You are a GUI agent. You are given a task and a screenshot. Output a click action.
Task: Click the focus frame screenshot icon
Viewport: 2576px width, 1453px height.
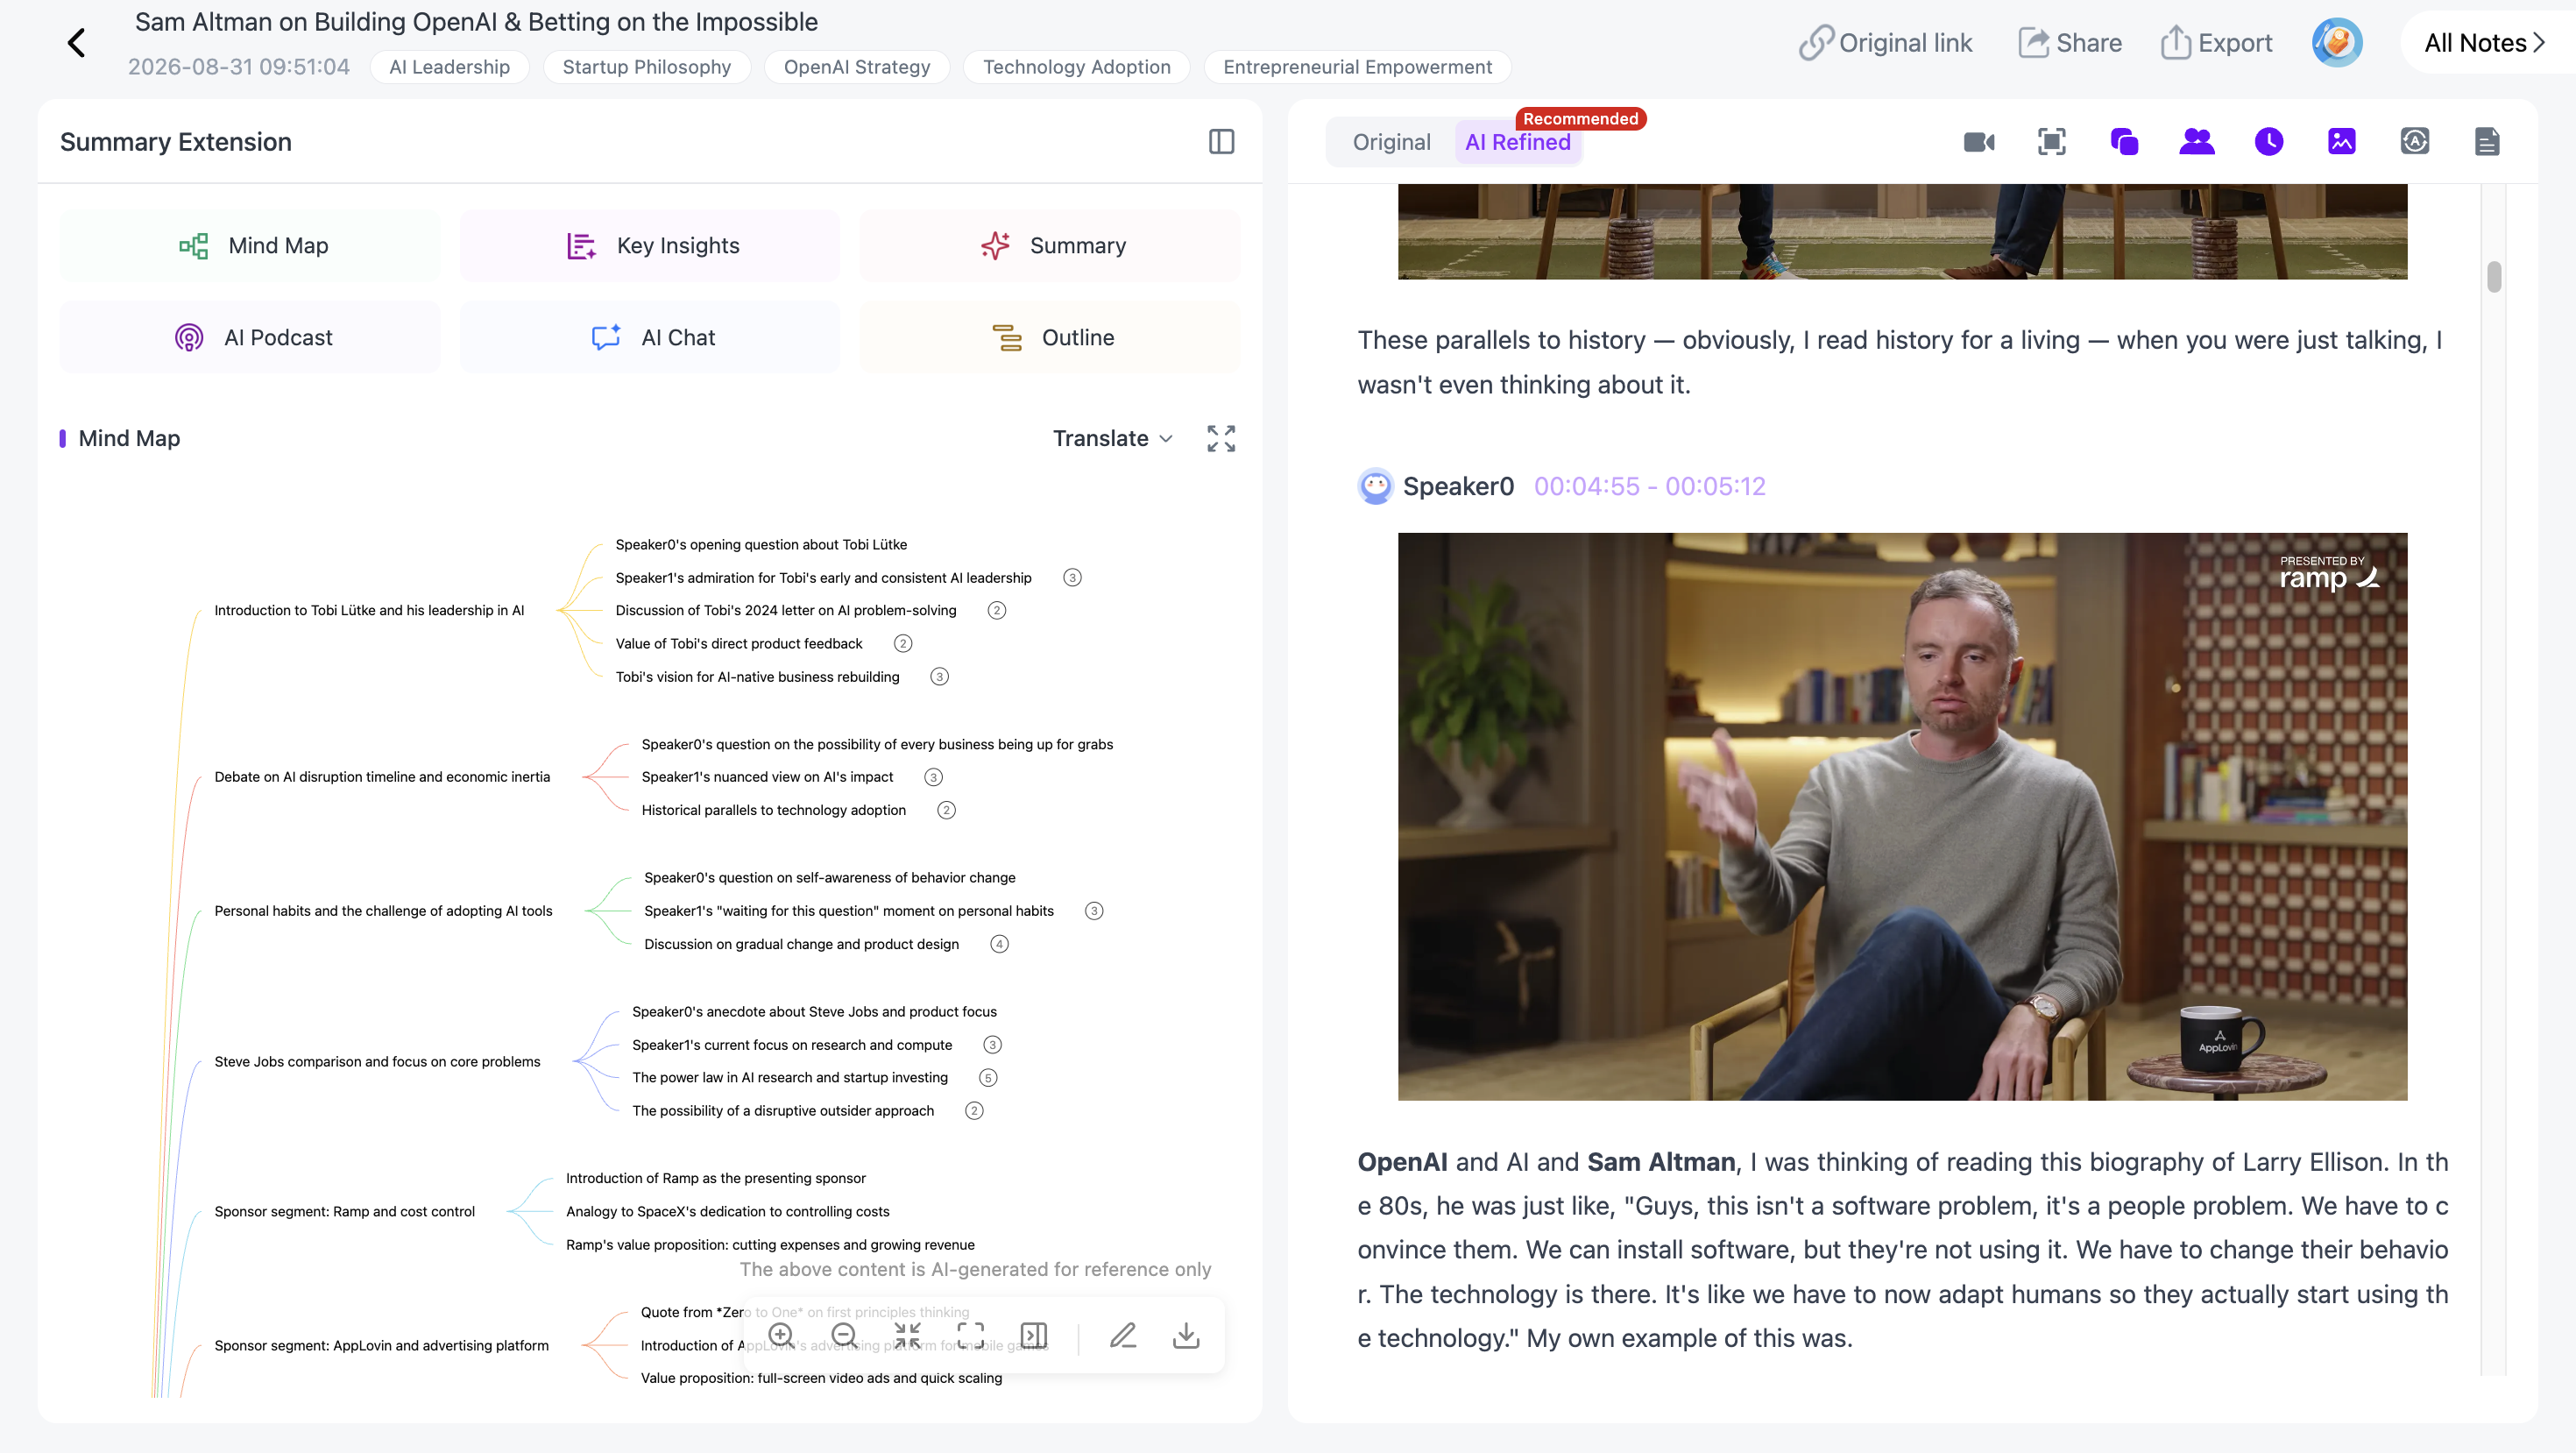[2051, 142]
